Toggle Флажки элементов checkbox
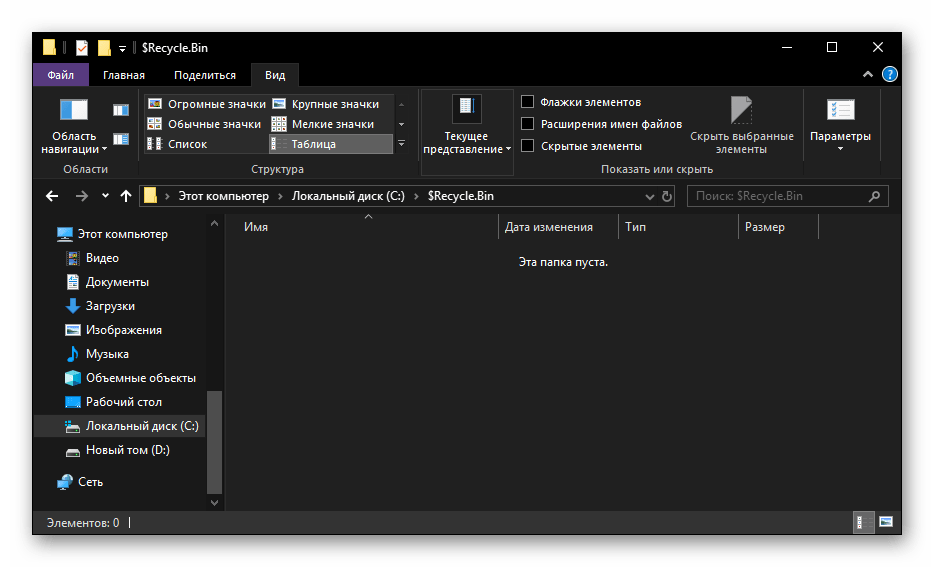The image size is (934, 567). pyautogui.click(x=527, y=102)
